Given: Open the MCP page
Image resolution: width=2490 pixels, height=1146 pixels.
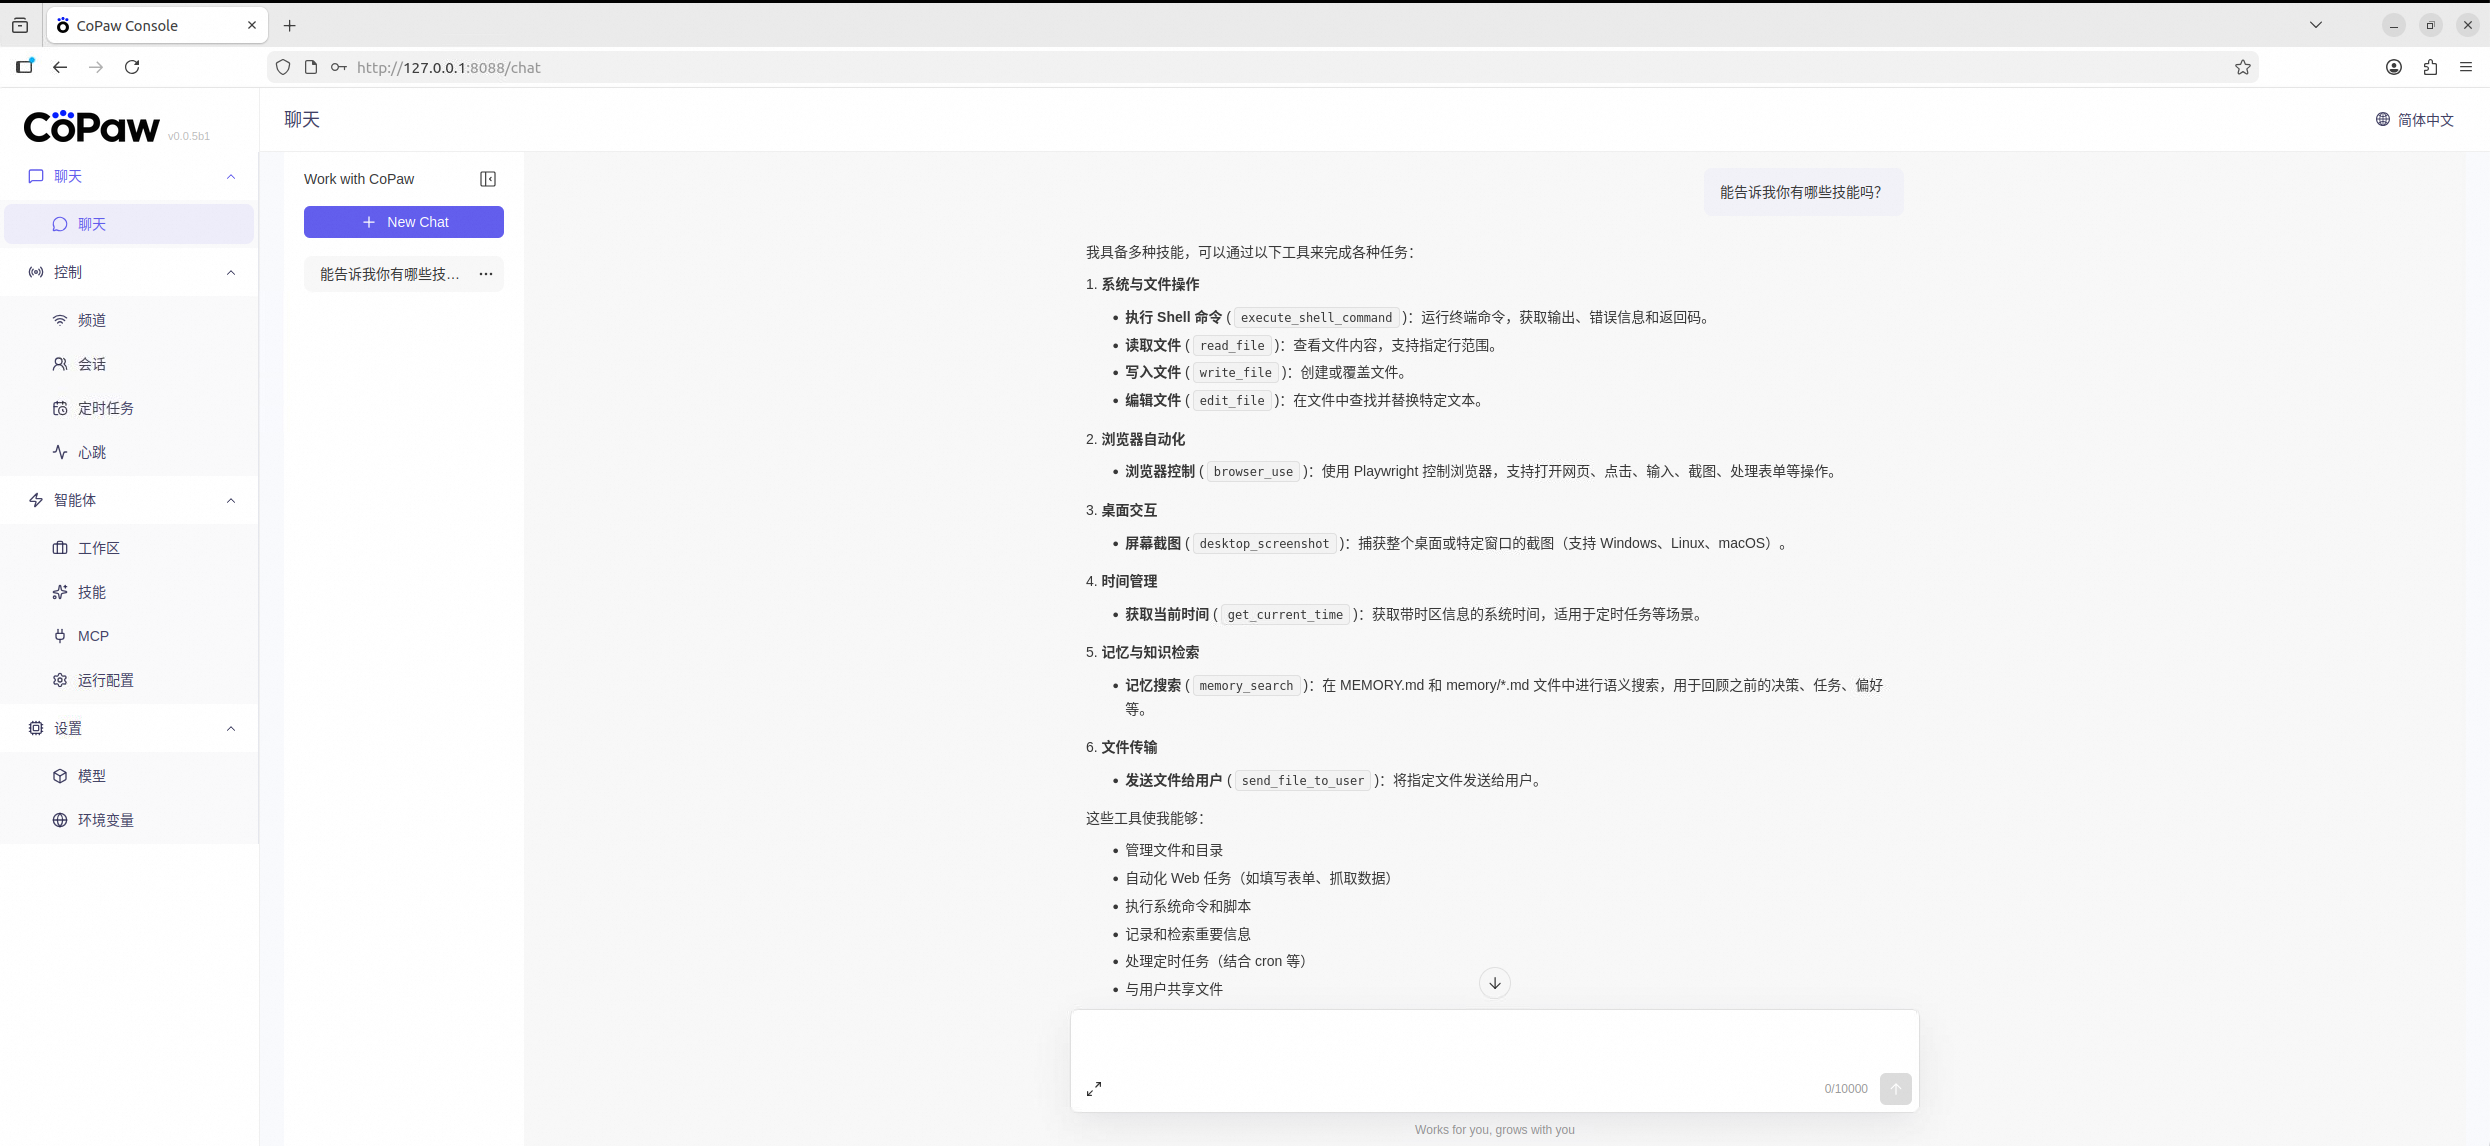Looking at the screenshot, I should [x=129, y=636].
